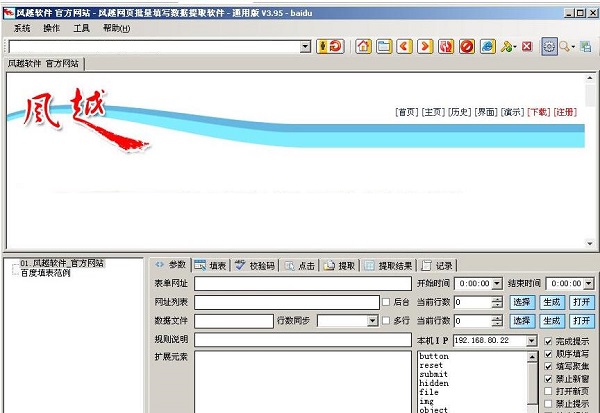Enable the 多行 checkbox
Screen dimensions: 600x413
tap(386, 320)
